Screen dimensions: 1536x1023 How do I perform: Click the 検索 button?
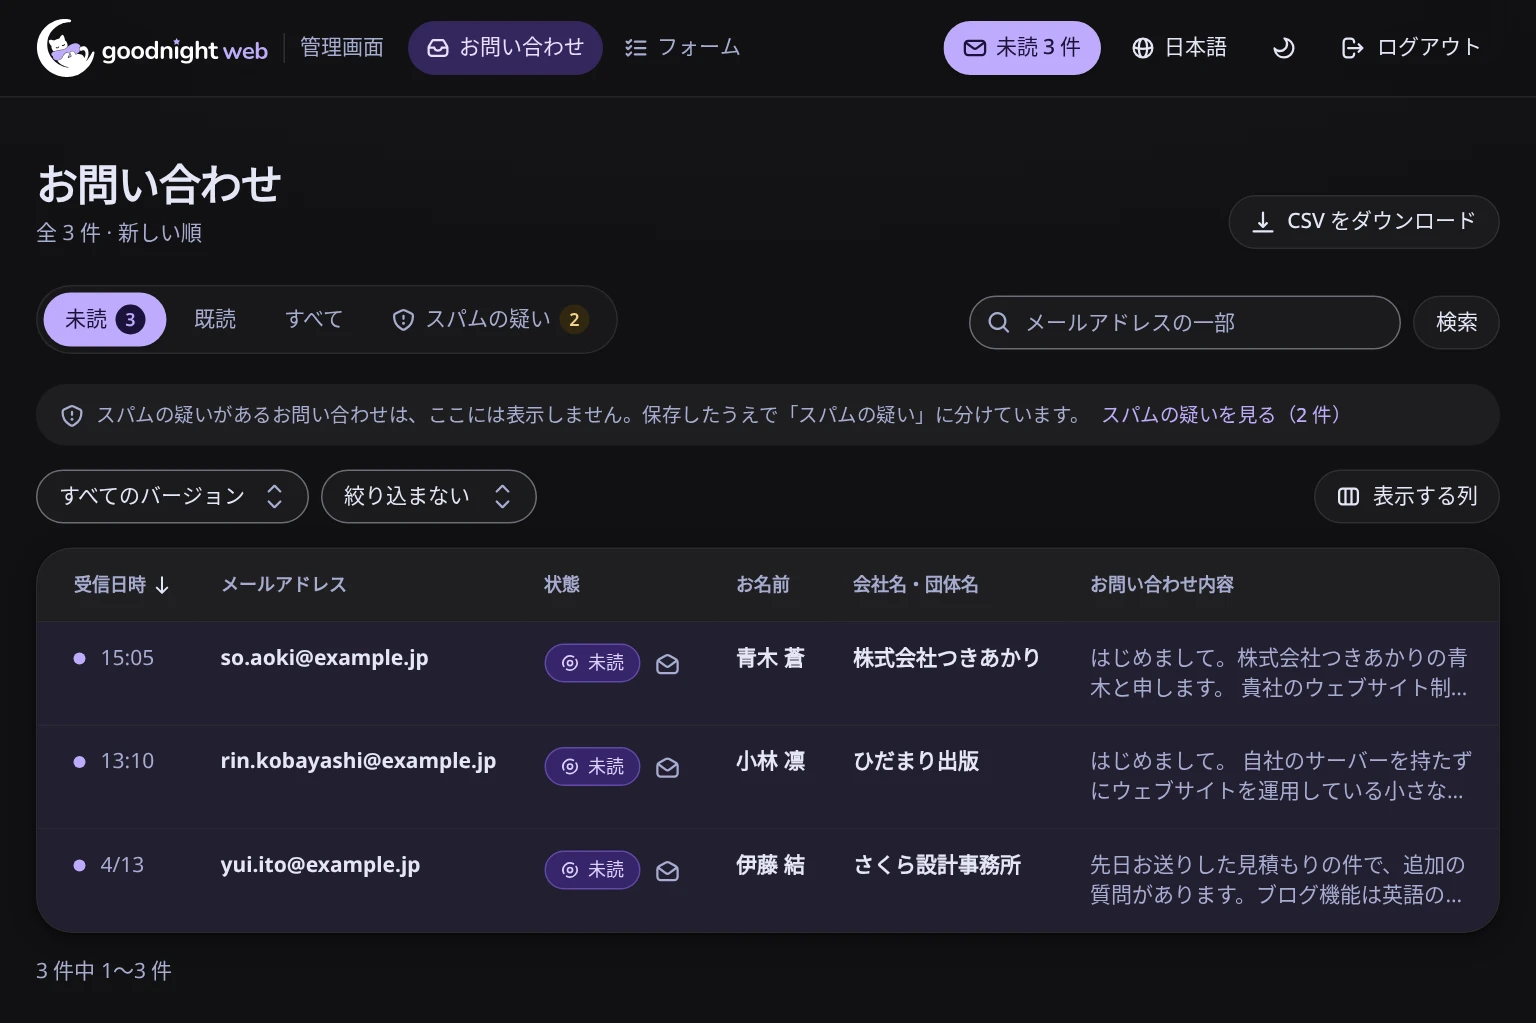tap(1456, 322)
